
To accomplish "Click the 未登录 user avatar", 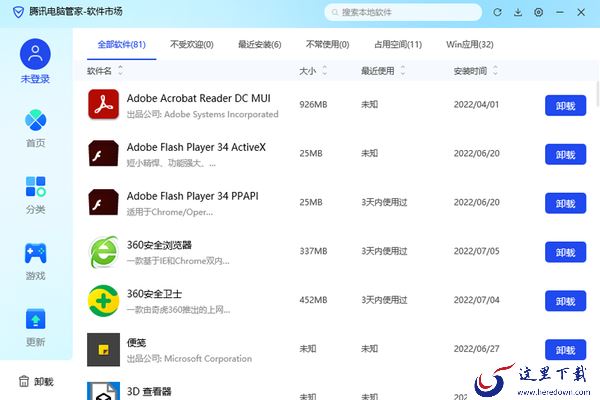I will coord(35,54).
